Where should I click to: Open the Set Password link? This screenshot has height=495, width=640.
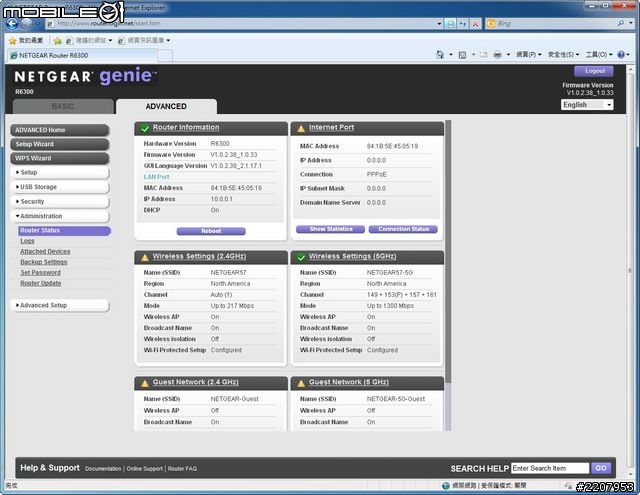(40, 273)
